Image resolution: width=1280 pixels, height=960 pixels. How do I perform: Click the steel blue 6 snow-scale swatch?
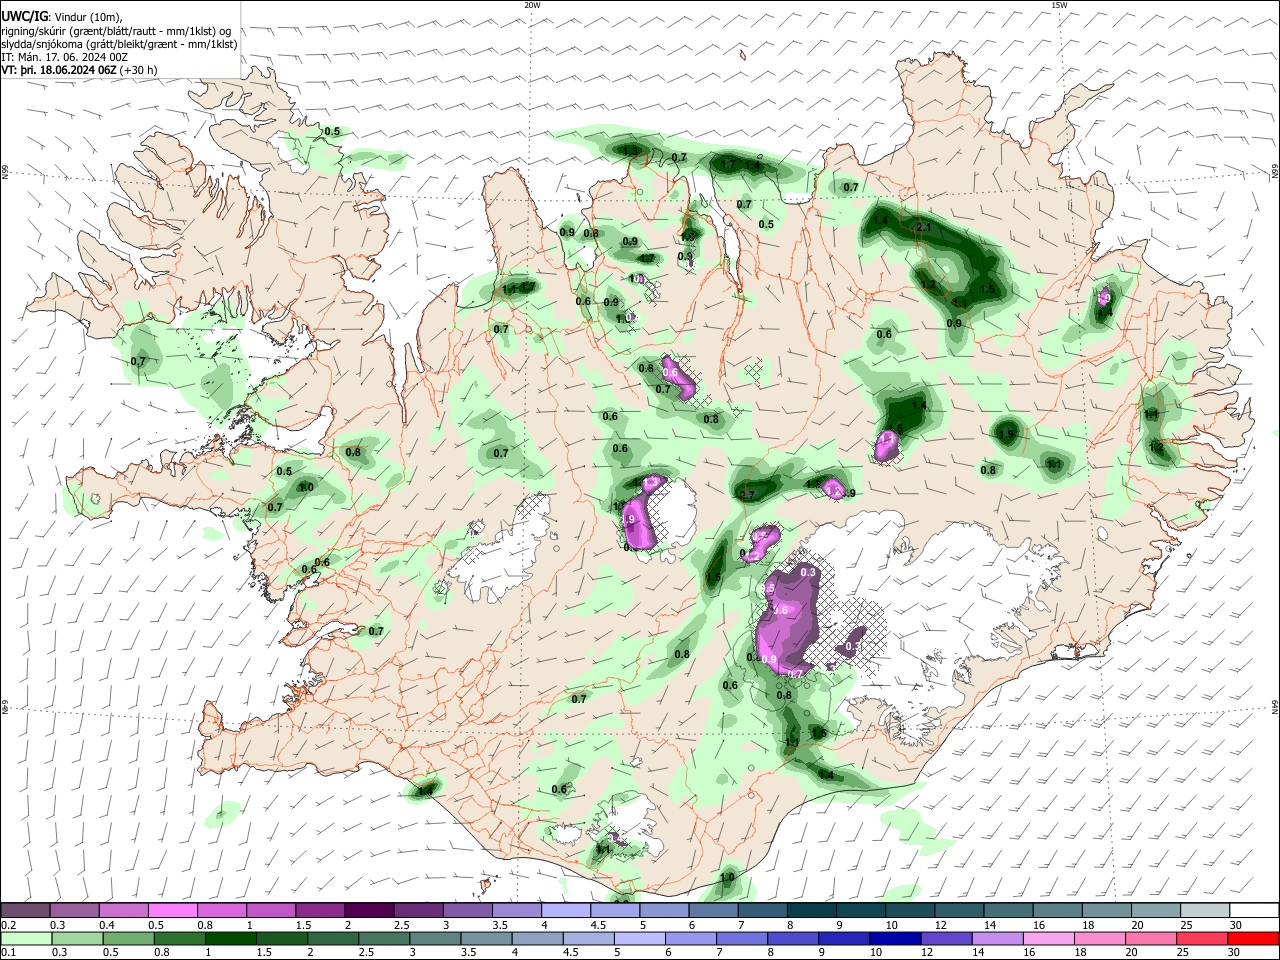pyautogui.click(x=713, y=910)
